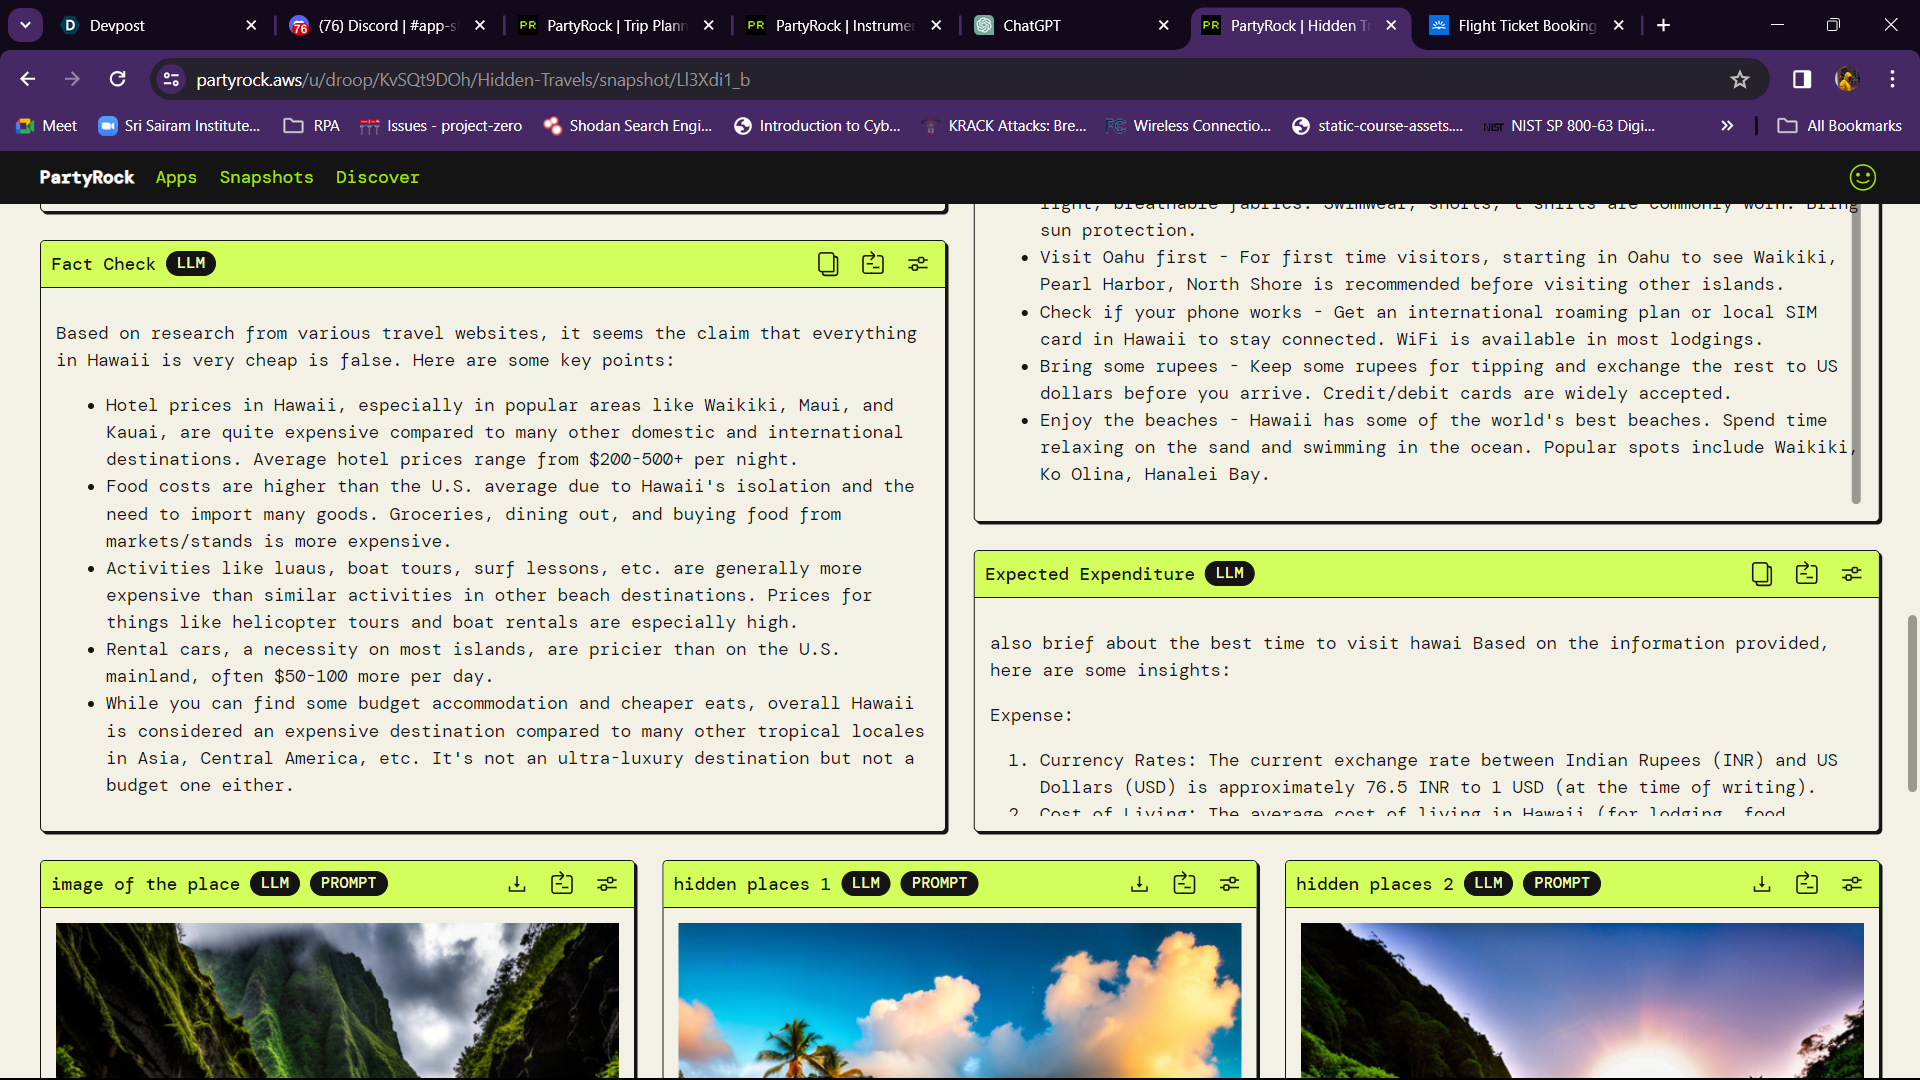Image resolution: width=1920 pixels, height=1080 pixels.
Task: Click the page vertical scrollbar thumb
Action: 1912,703
